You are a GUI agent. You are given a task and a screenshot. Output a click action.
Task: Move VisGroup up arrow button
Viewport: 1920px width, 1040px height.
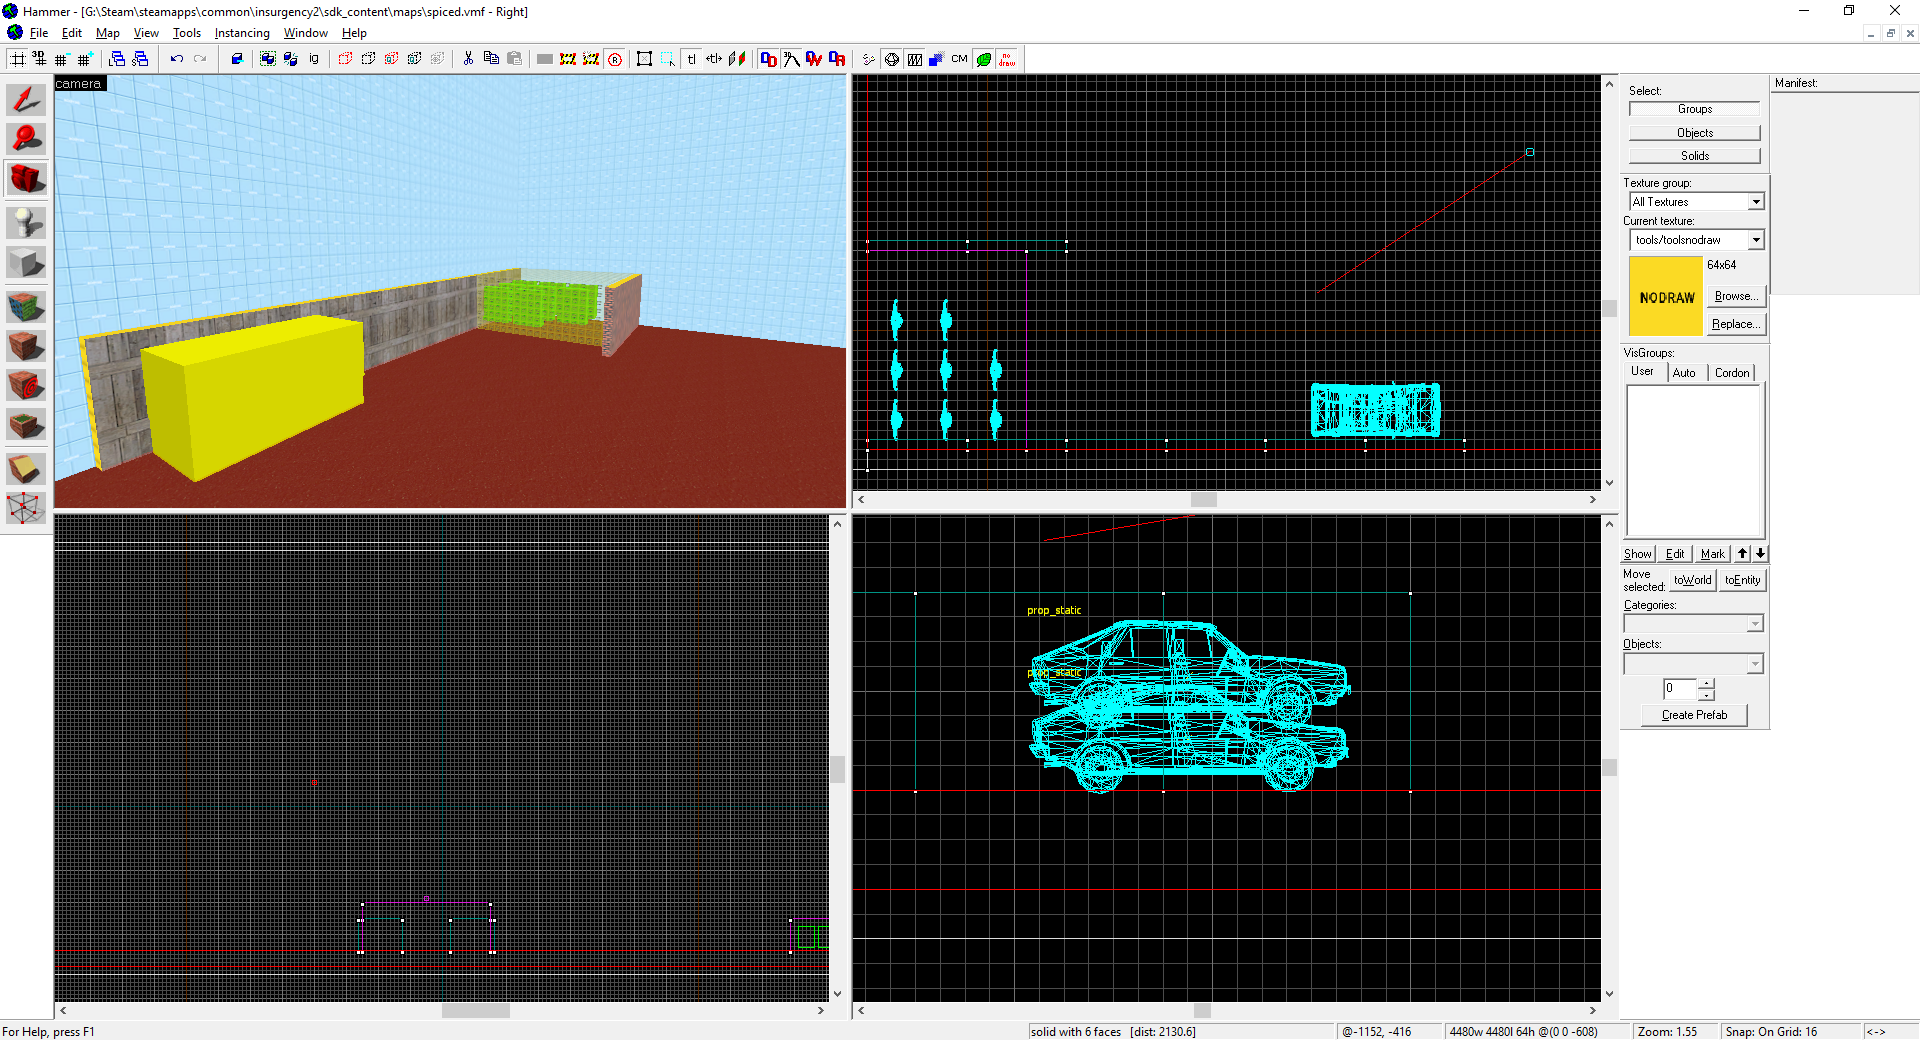(x=1743, y=554)
